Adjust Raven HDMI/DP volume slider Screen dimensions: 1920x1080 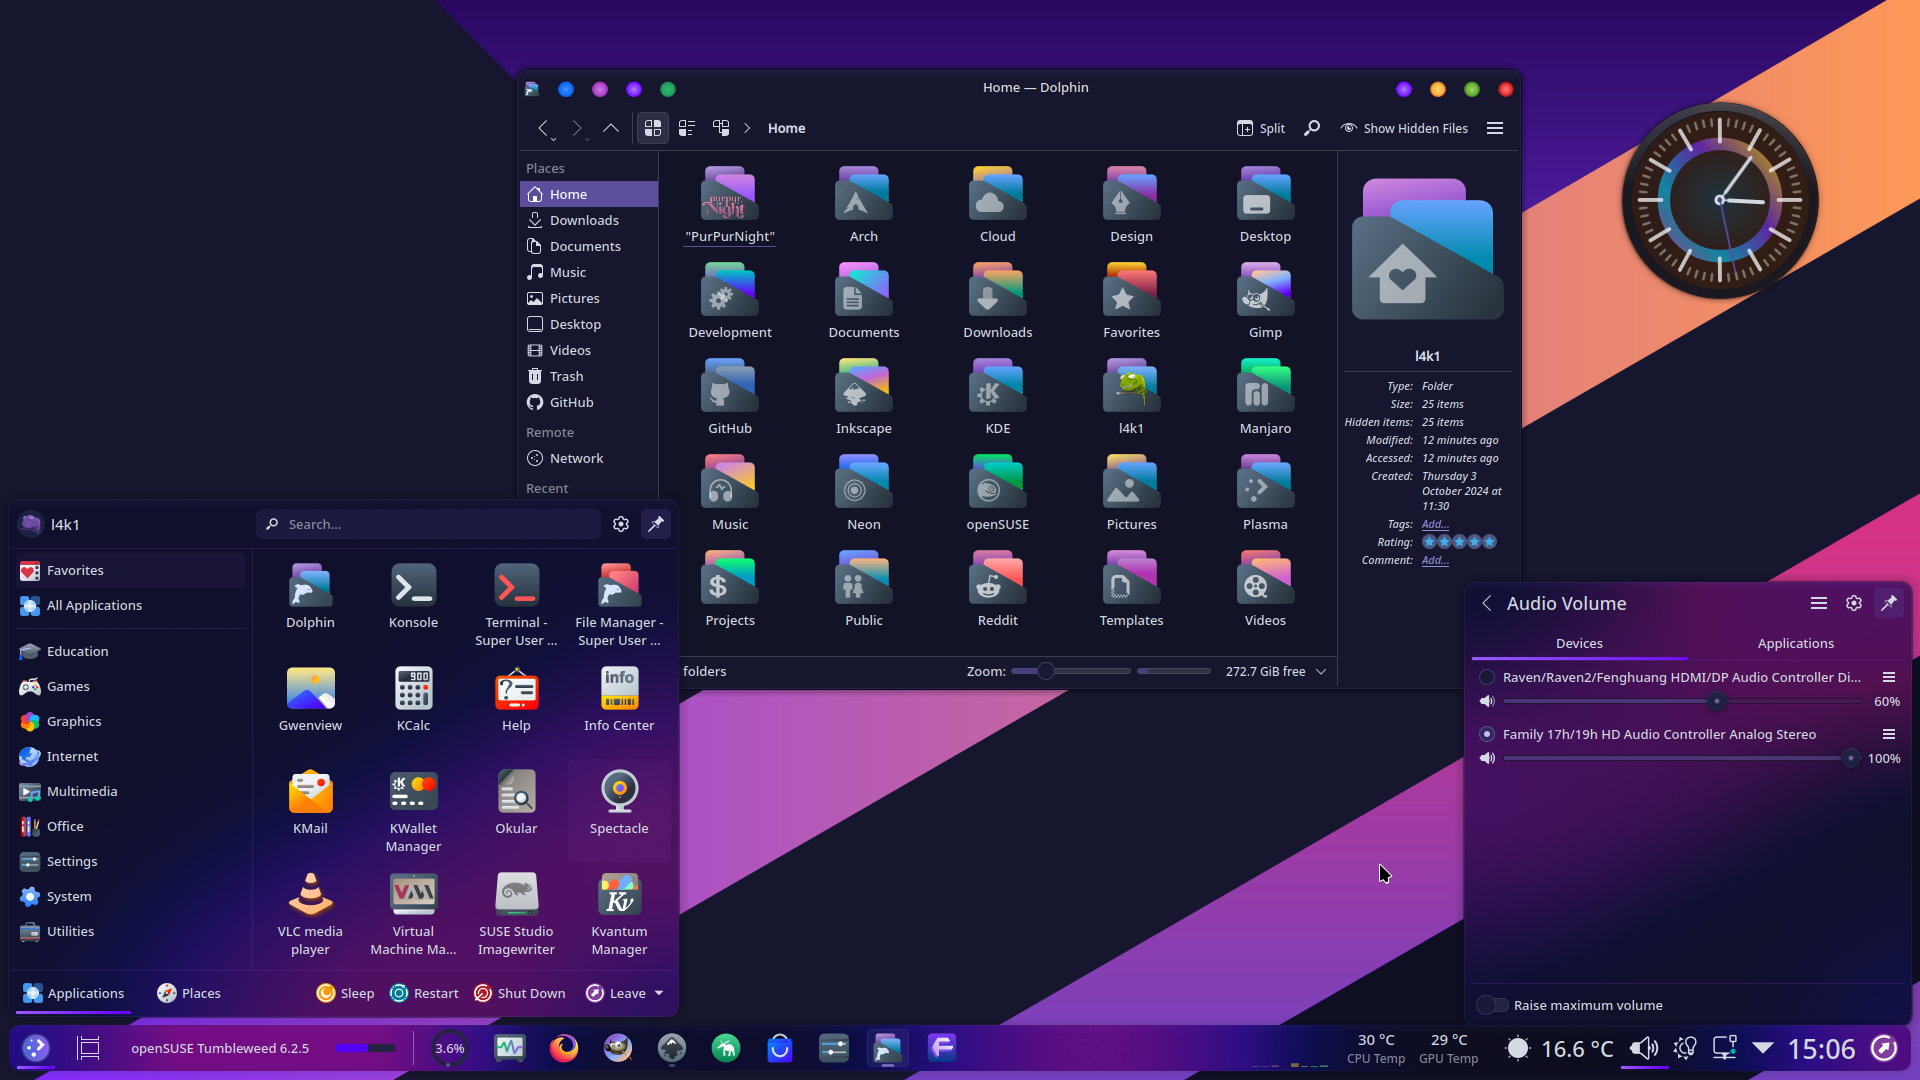click(x=1683, y=701)
